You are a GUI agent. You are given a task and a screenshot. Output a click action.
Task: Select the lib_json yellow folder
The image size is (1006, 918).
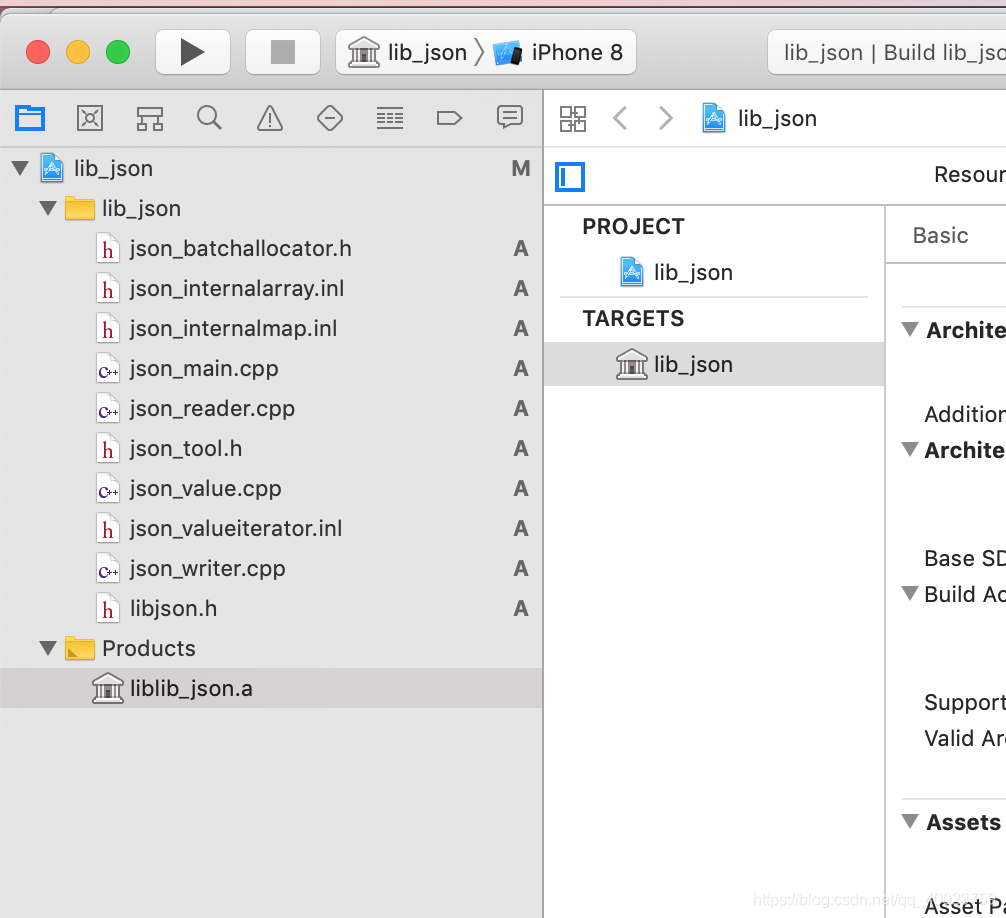271,208
